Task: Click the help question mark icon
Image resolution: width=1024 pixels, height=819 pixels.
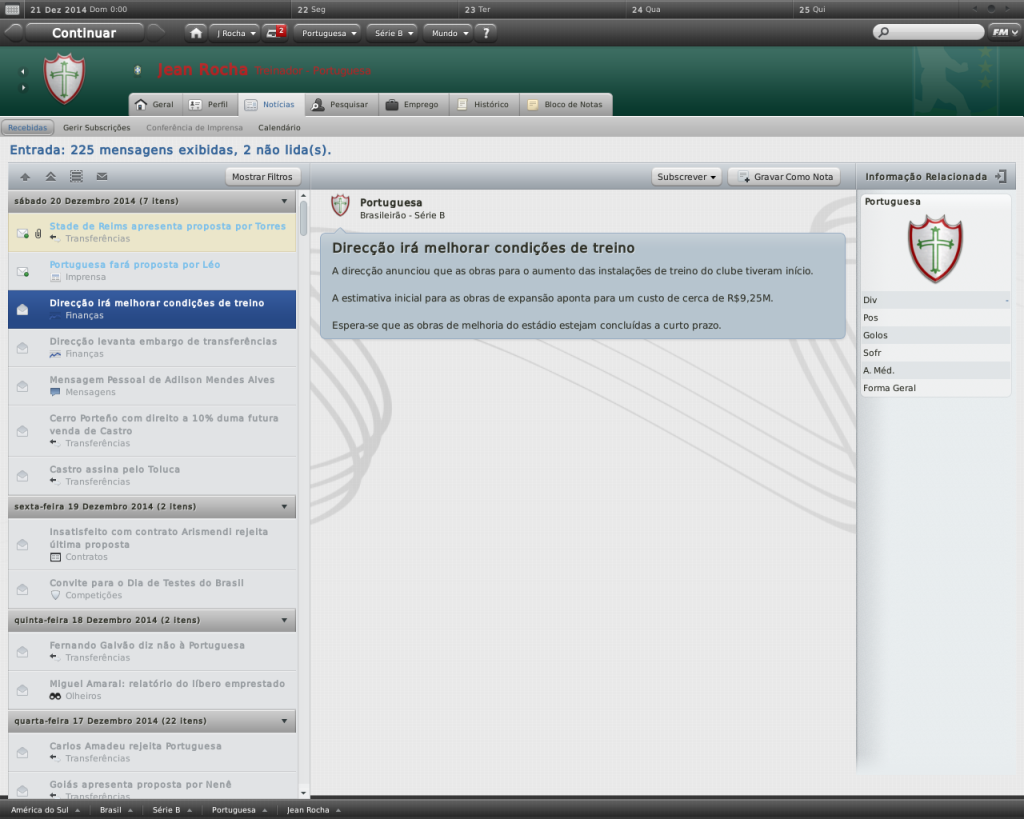Action: coord(486,33)
